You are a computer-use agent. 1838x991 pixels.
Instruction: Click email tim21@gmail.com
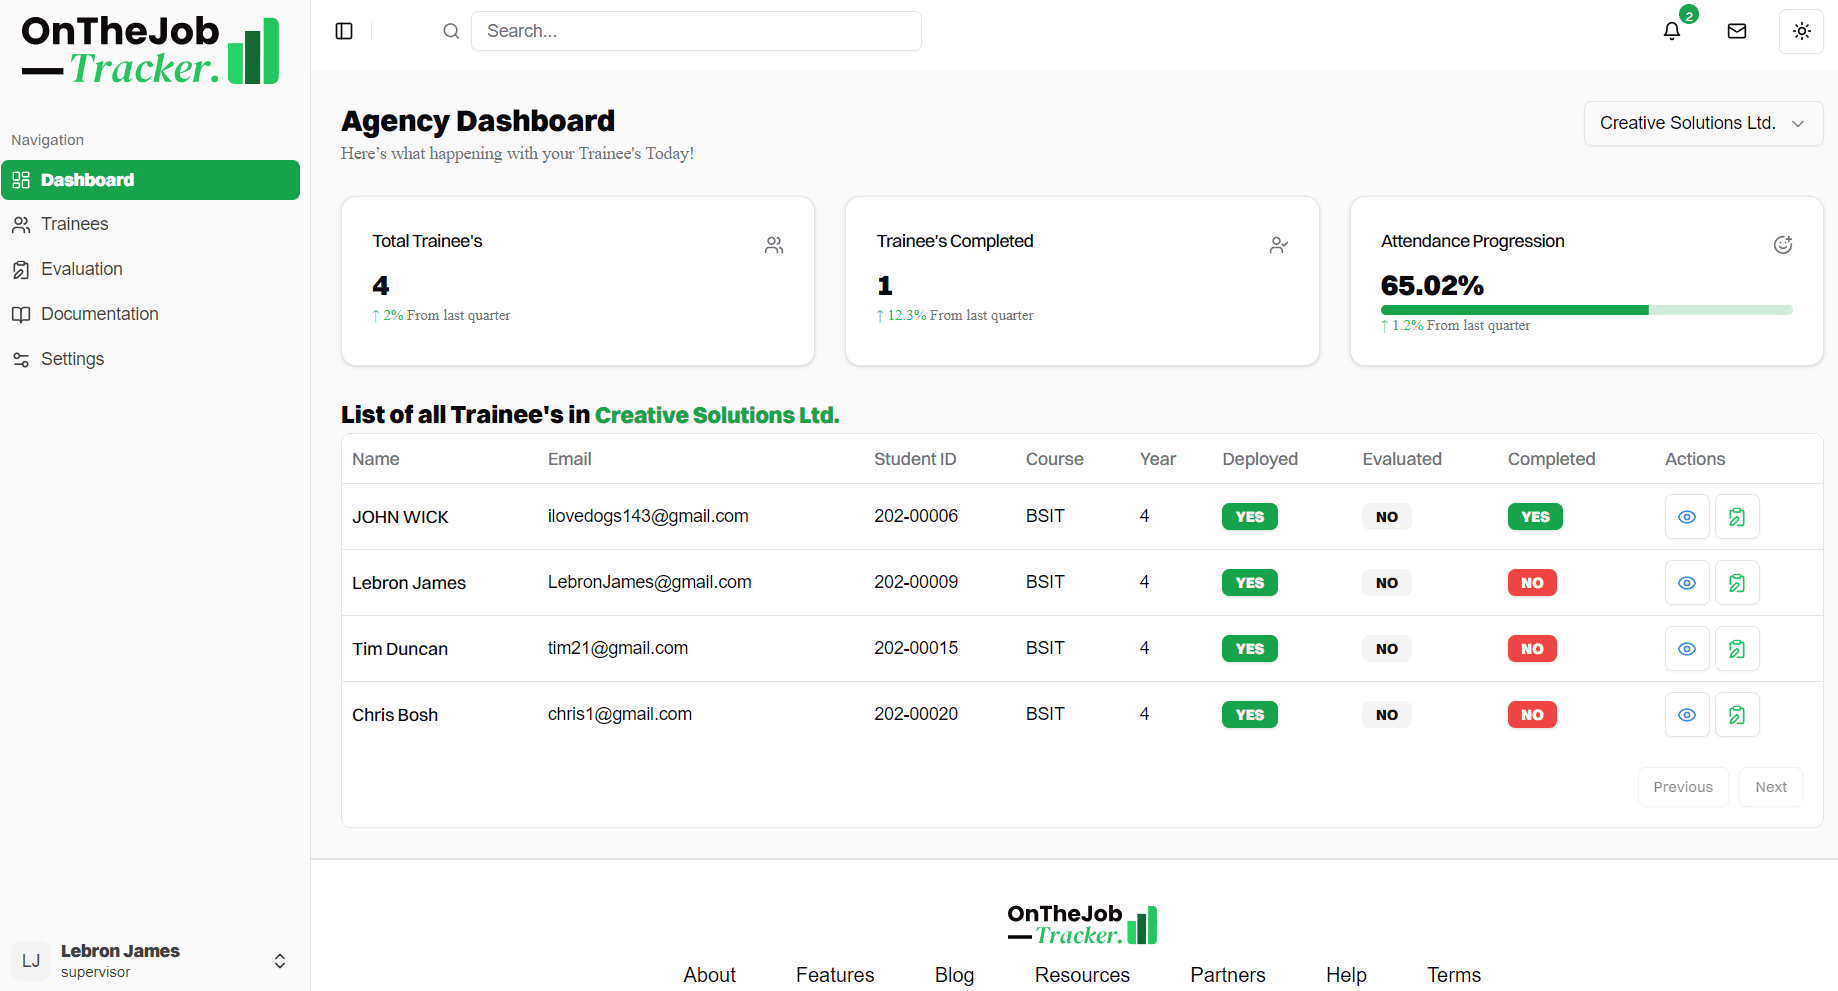pyautogui.click(x=618, y=648)
